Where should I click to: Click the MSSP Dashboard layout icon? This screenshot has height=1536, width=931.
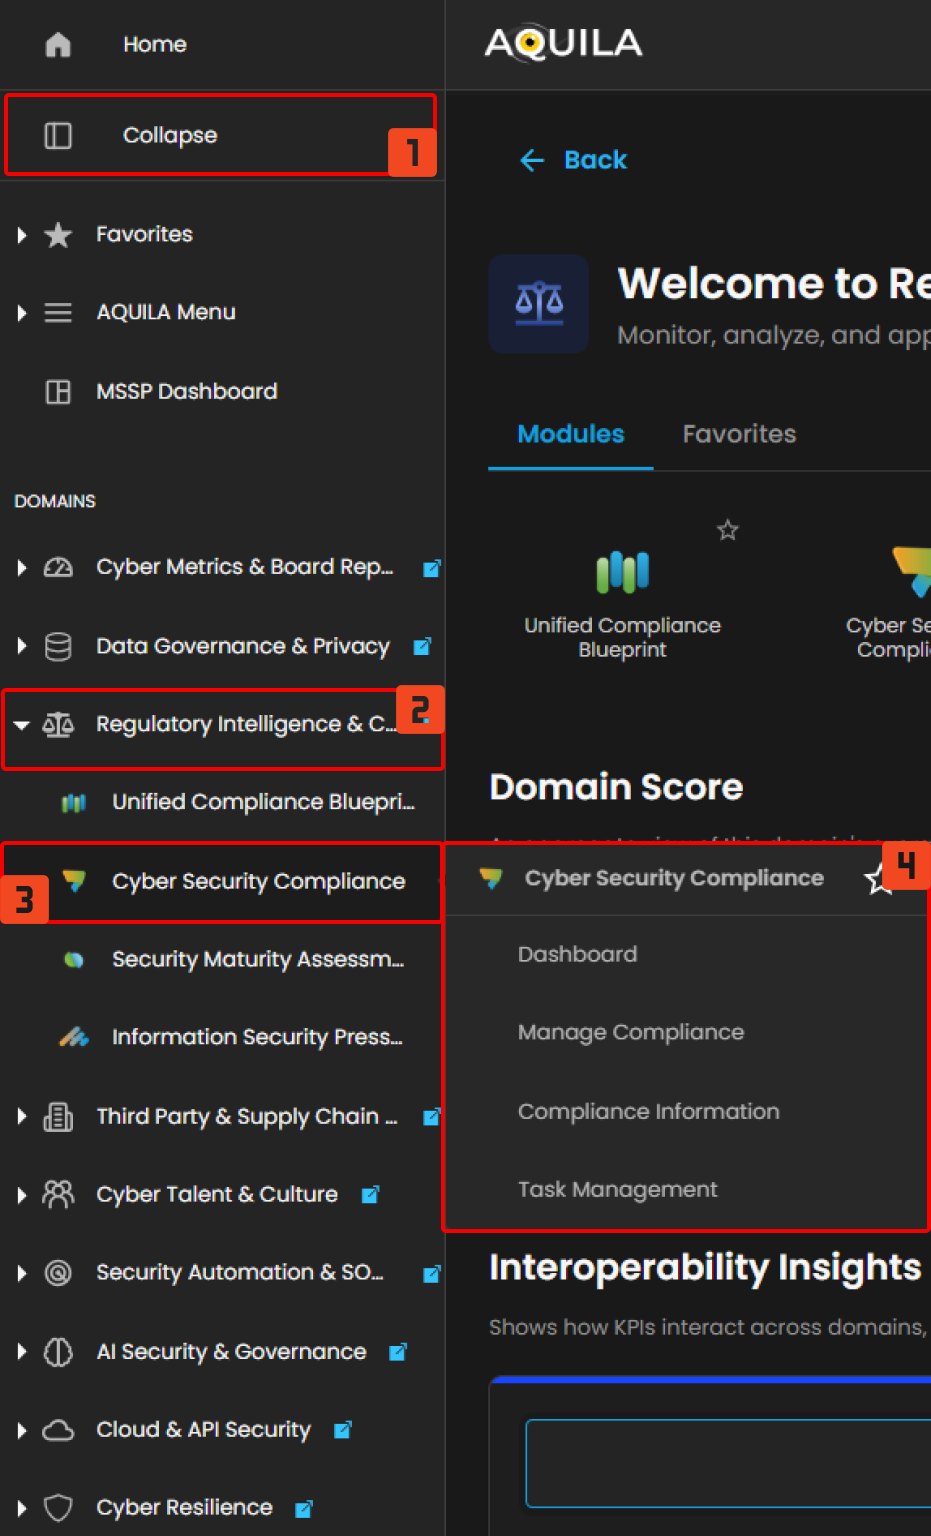pyautogui.click(x=58, y=391)
